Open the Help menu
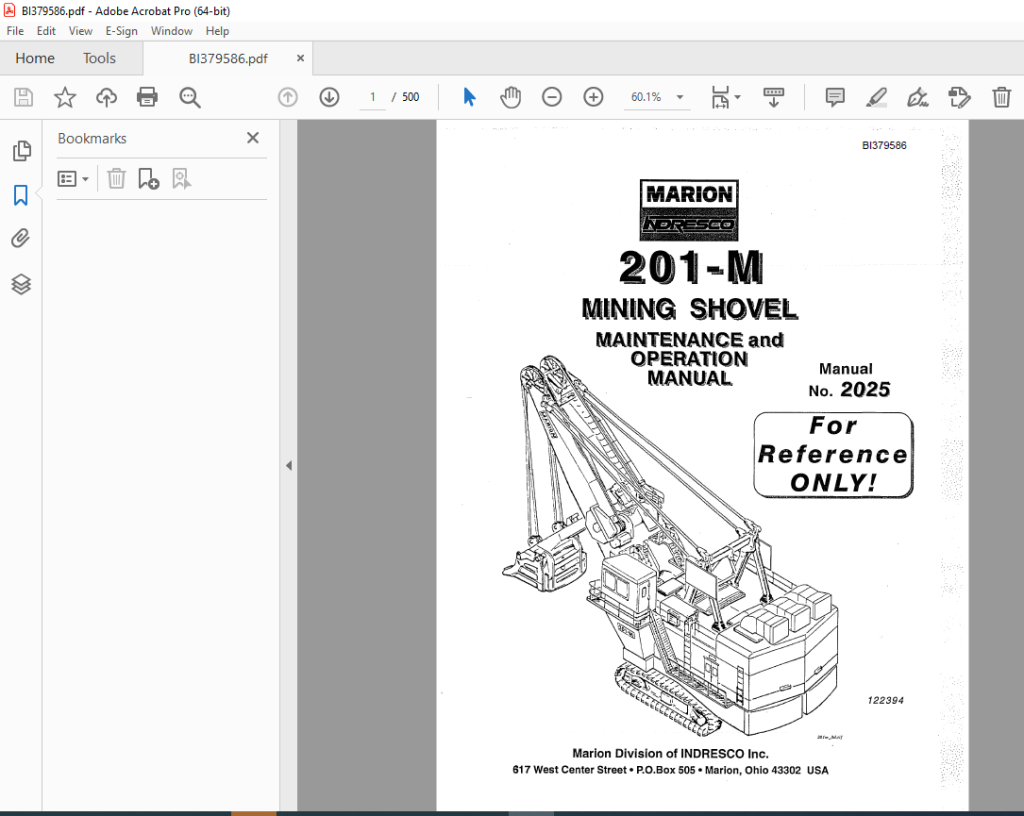1024x816 pixels. pos(217,31)
